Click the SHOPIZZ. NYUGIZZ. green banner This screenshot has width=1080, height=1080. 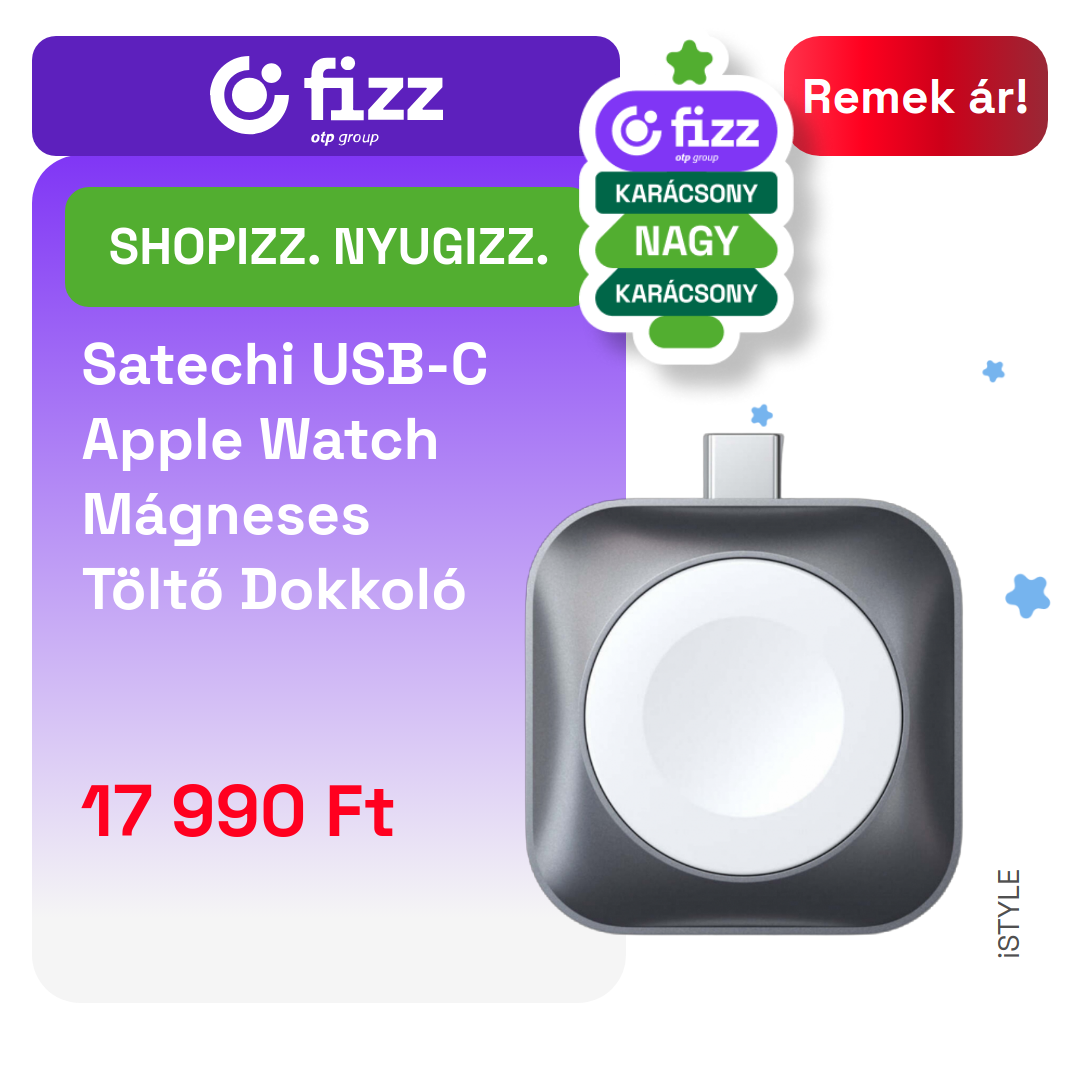[328, 247]
